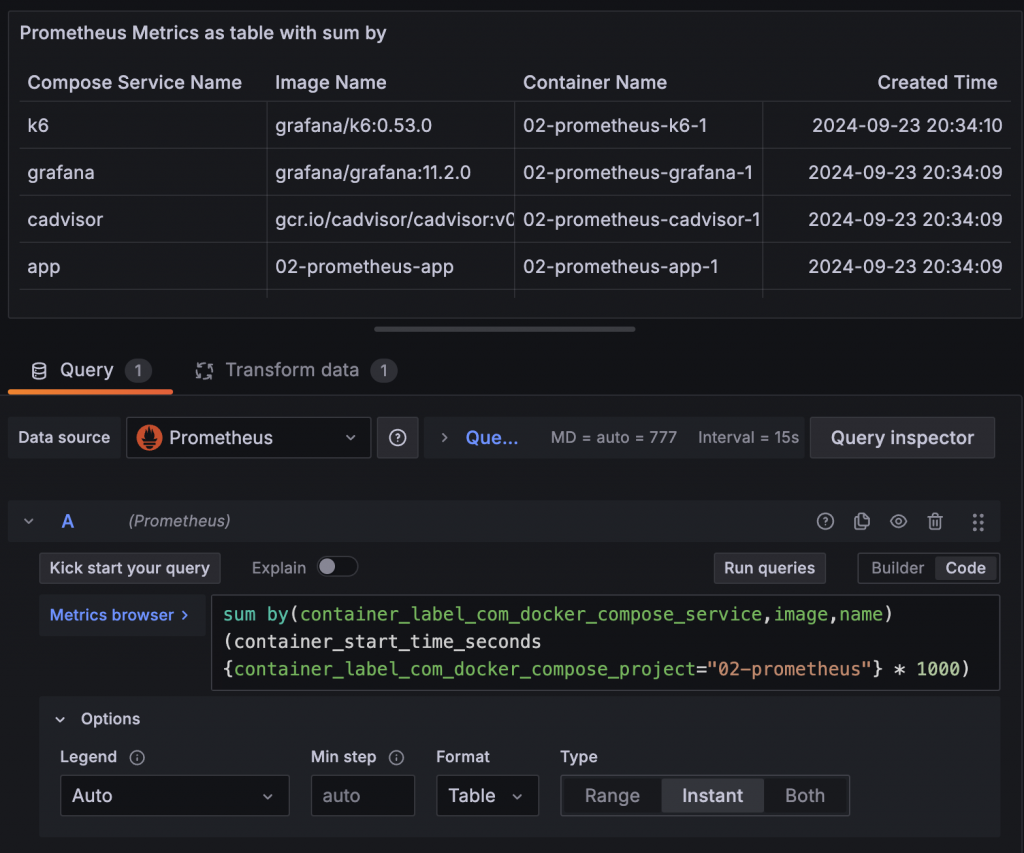Click the data source help icon
This screenshot has width=1024, height=853.
[x=398, y=438]
